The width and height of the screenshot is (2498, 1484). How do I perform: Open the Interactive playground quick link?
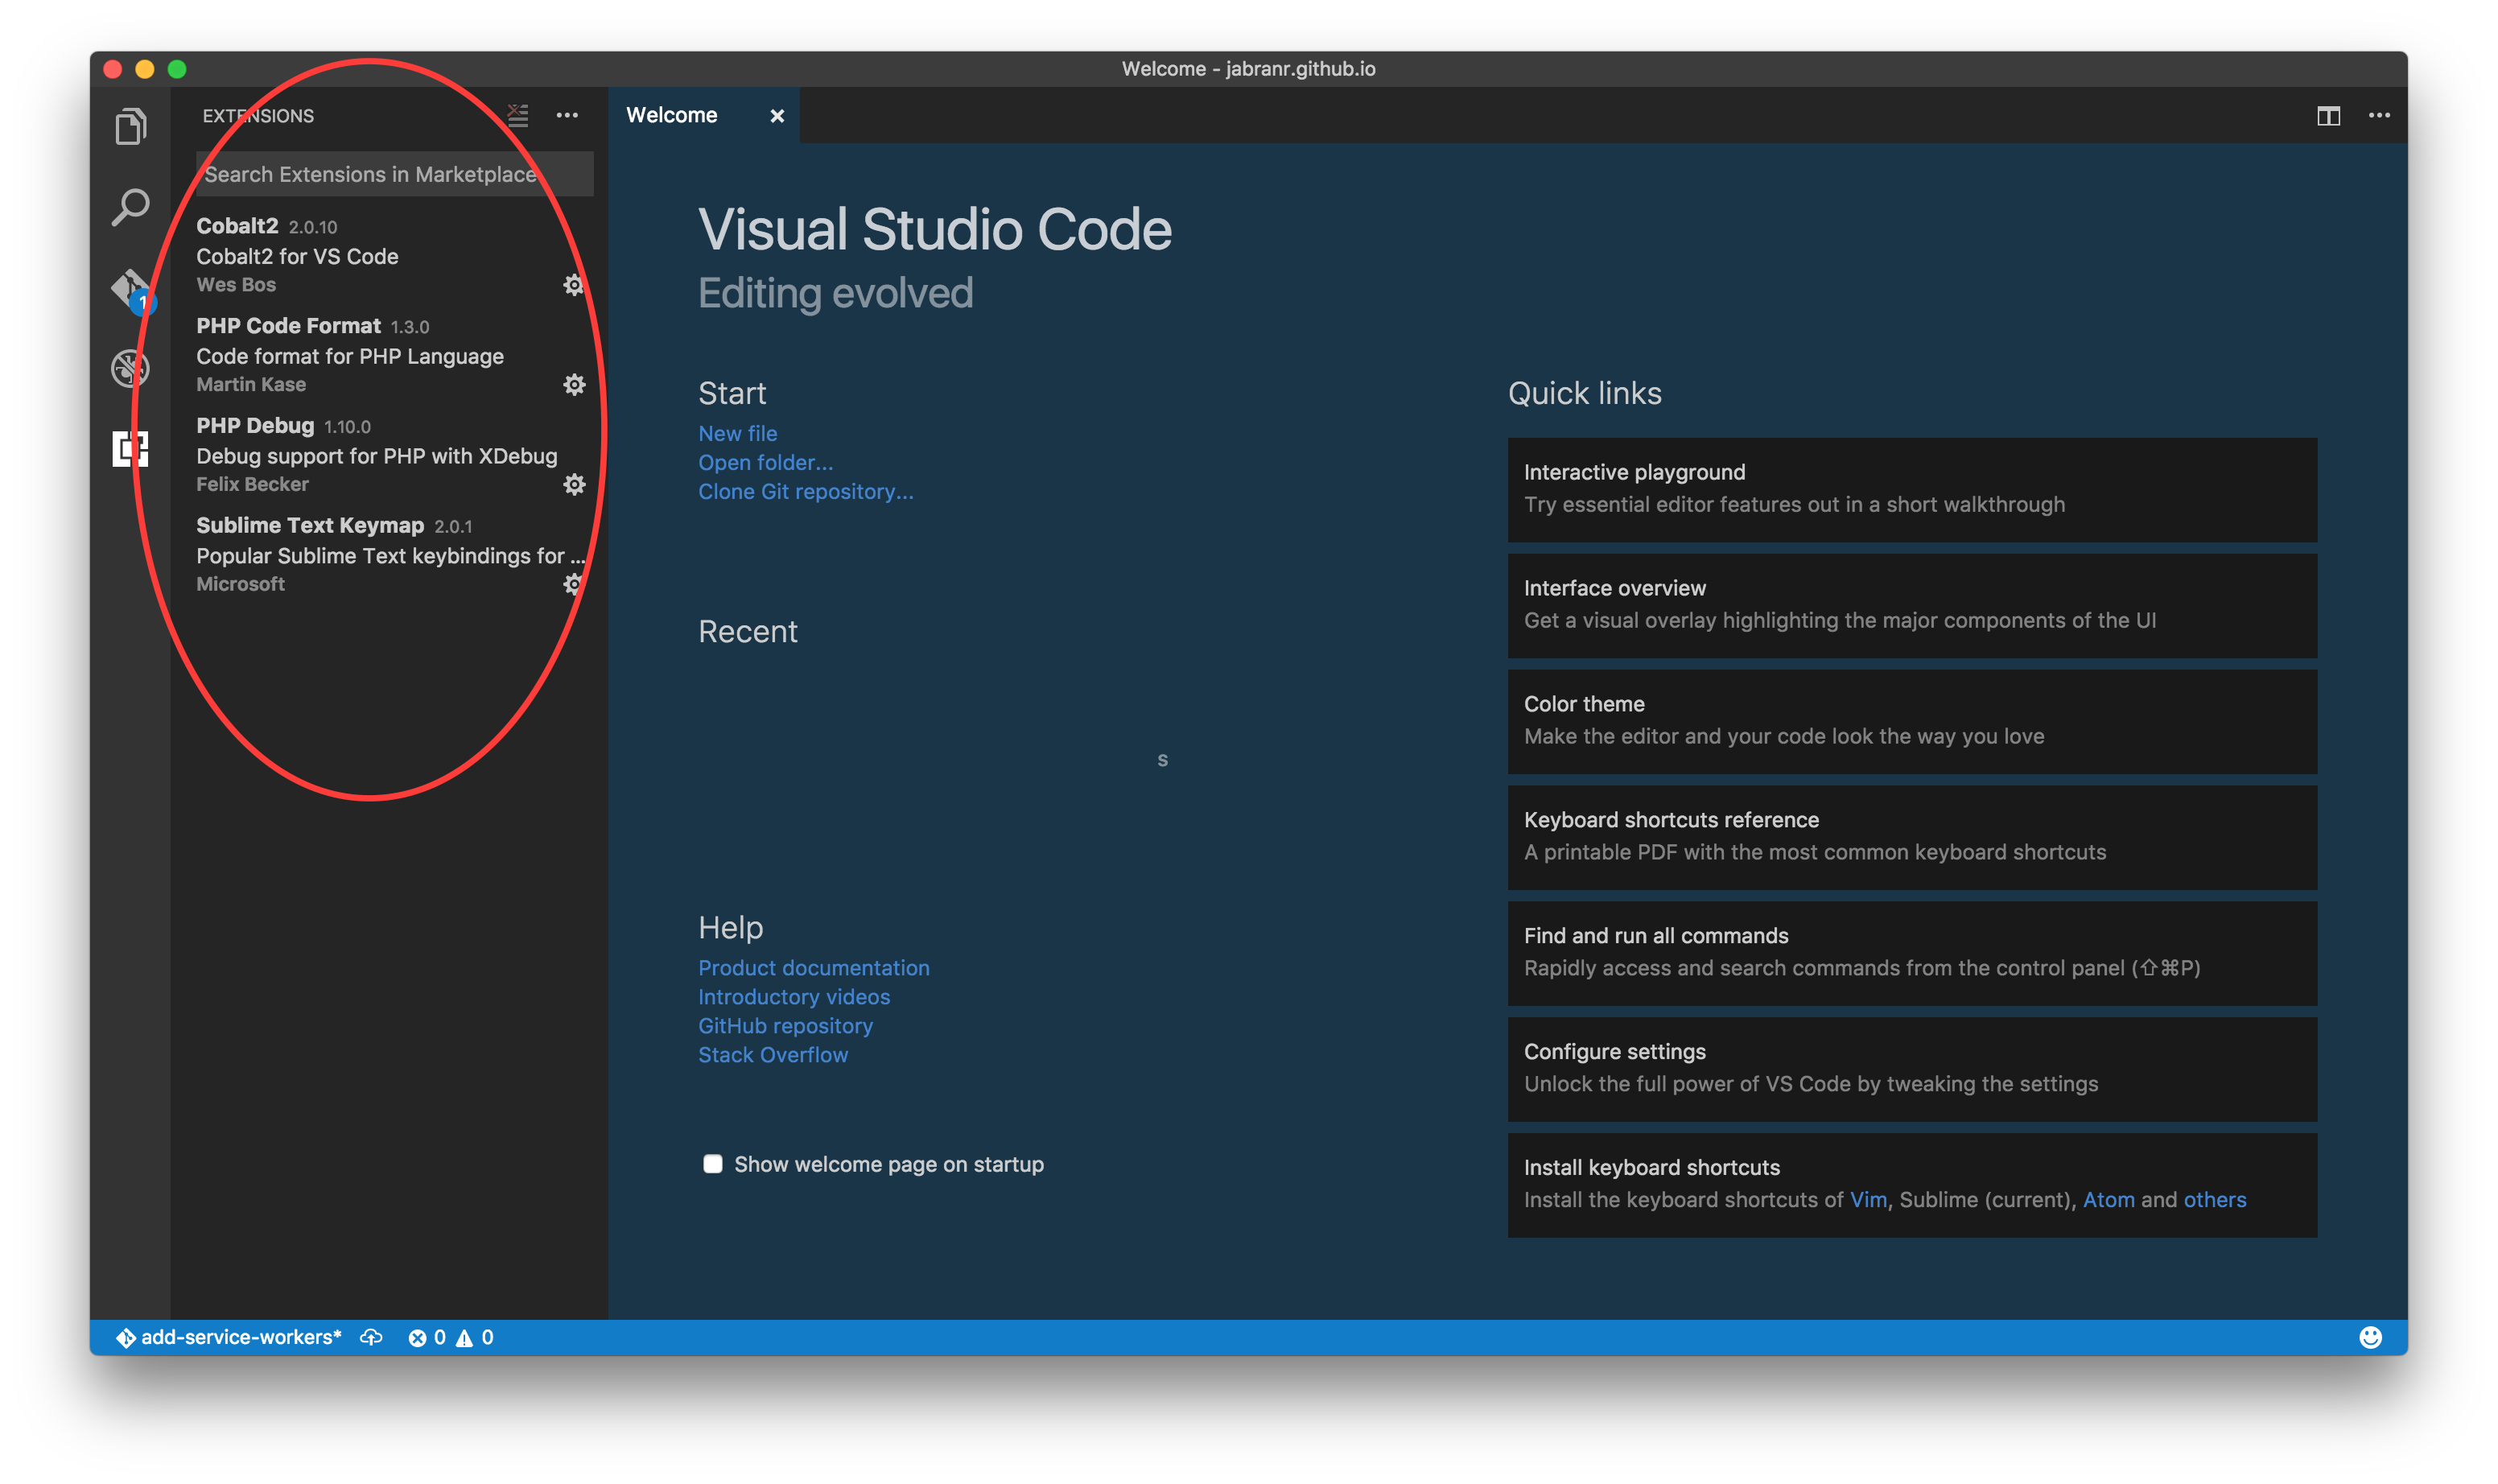pos(1912,490)
